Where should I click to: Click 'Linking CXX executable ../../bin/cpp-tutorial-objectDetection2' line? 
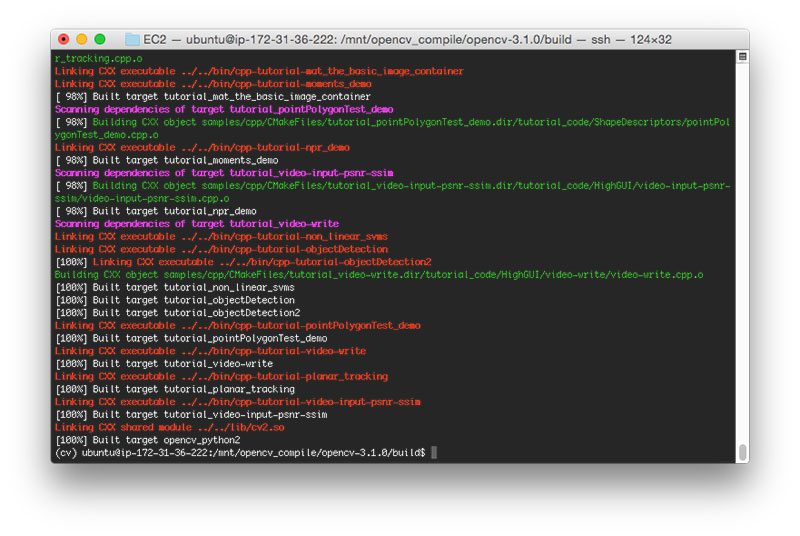pyautogui.click(x=262, y=262)
